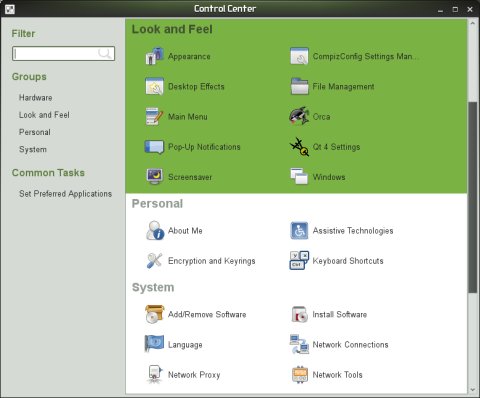This screenshot has width=480, height=398.
Task: Click the Encryption and Keyrings label
Action: click(212, 261)
